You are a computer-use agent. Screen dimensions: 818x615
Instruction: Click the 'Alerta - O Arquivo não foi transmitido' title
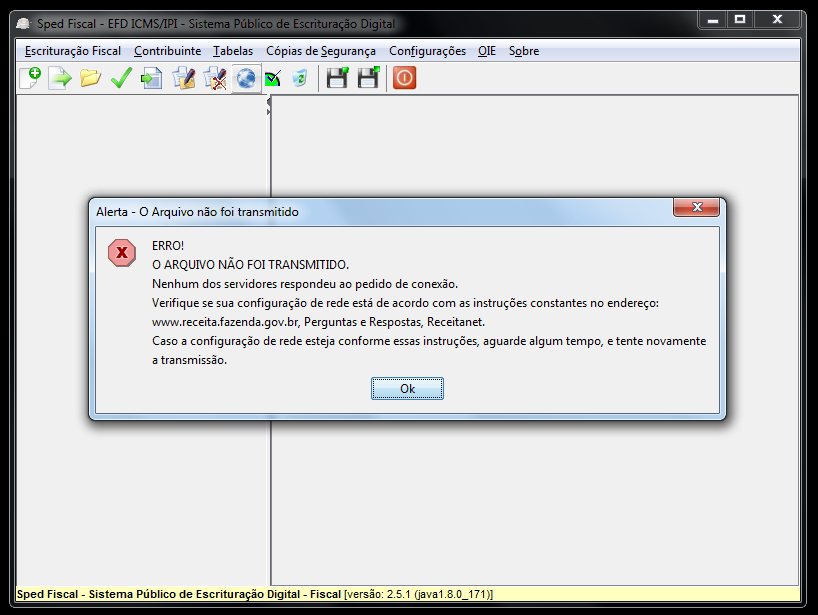pyautogui.click(x=197, y=212)
